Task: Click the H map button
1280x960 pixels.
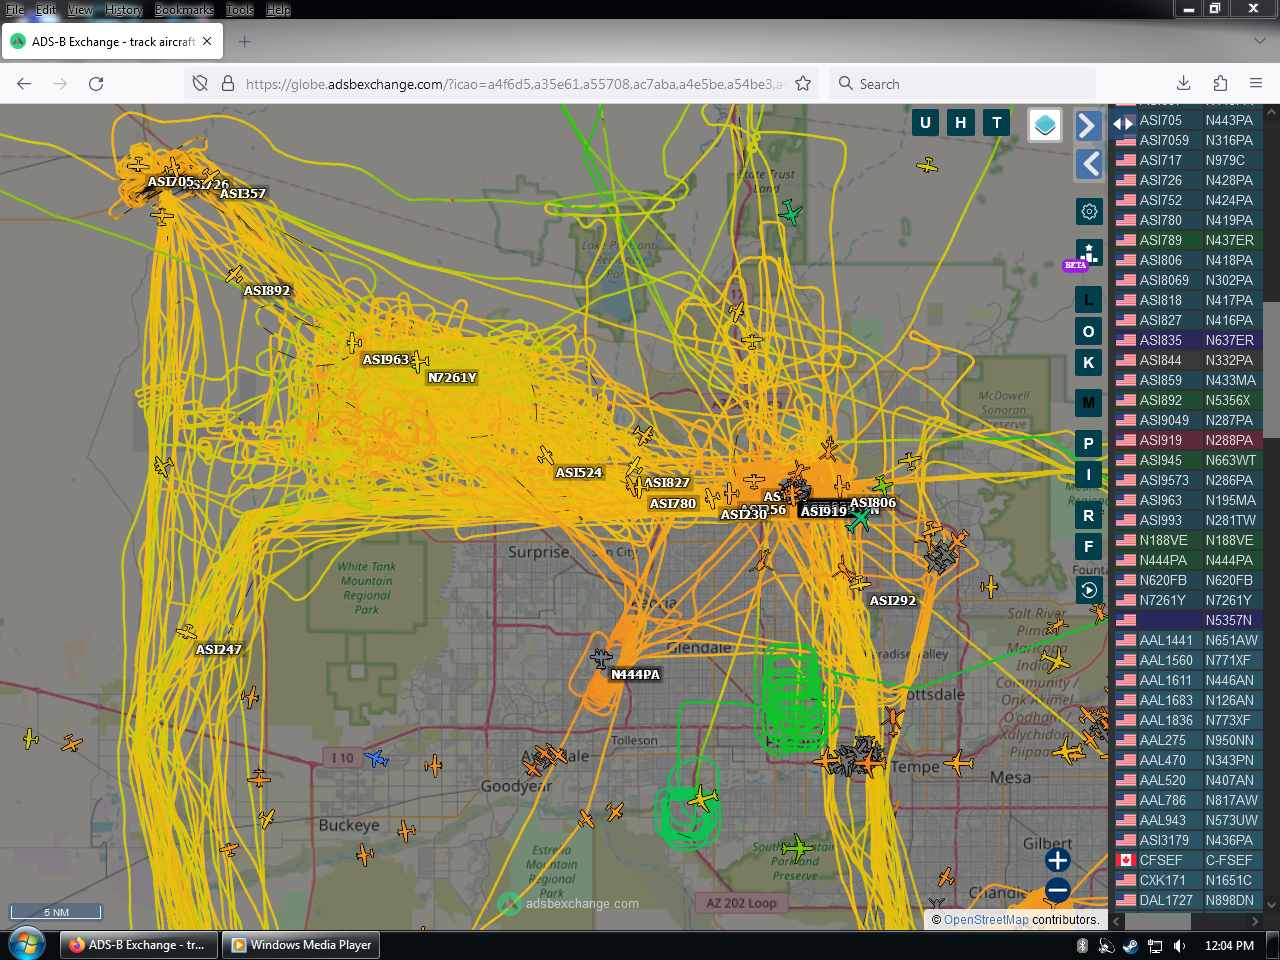Action: (x=961, y=123)
